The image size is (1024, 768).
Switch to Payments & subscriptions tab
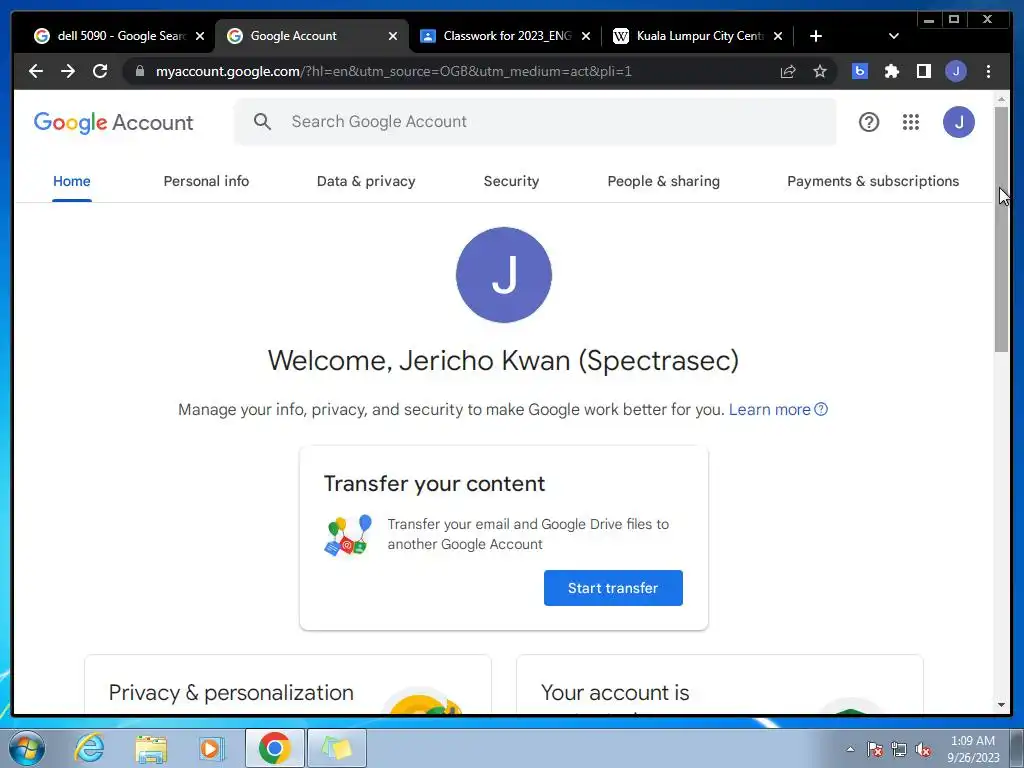(873, 182)
